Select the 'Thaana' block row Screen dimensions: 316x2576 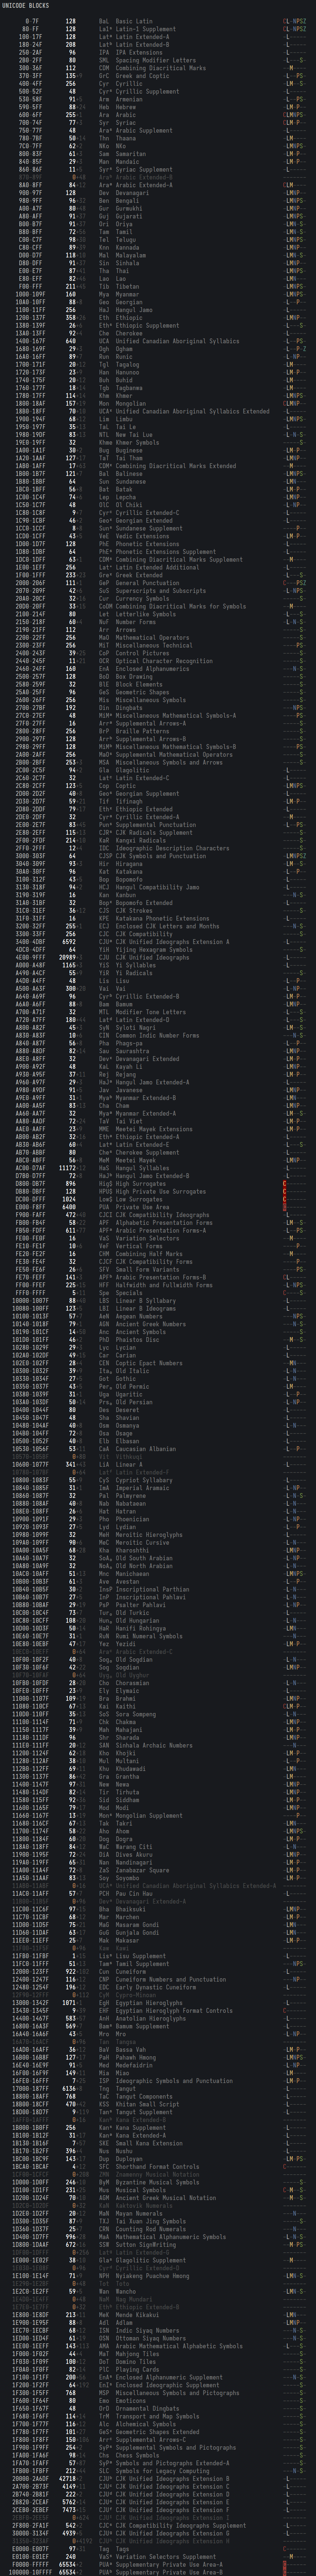click(x=158, y=138)
